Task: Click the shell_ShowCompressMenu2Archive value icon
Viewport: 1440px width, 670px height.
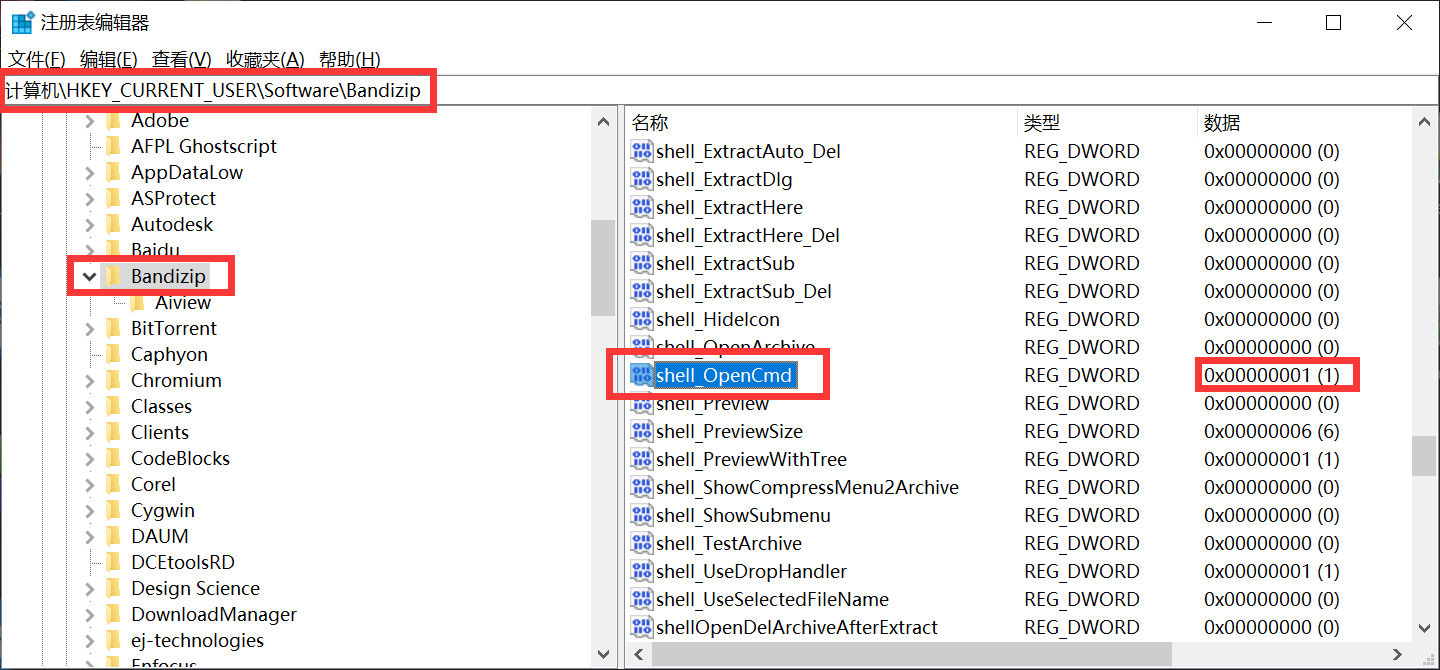Action: (640, 488)
